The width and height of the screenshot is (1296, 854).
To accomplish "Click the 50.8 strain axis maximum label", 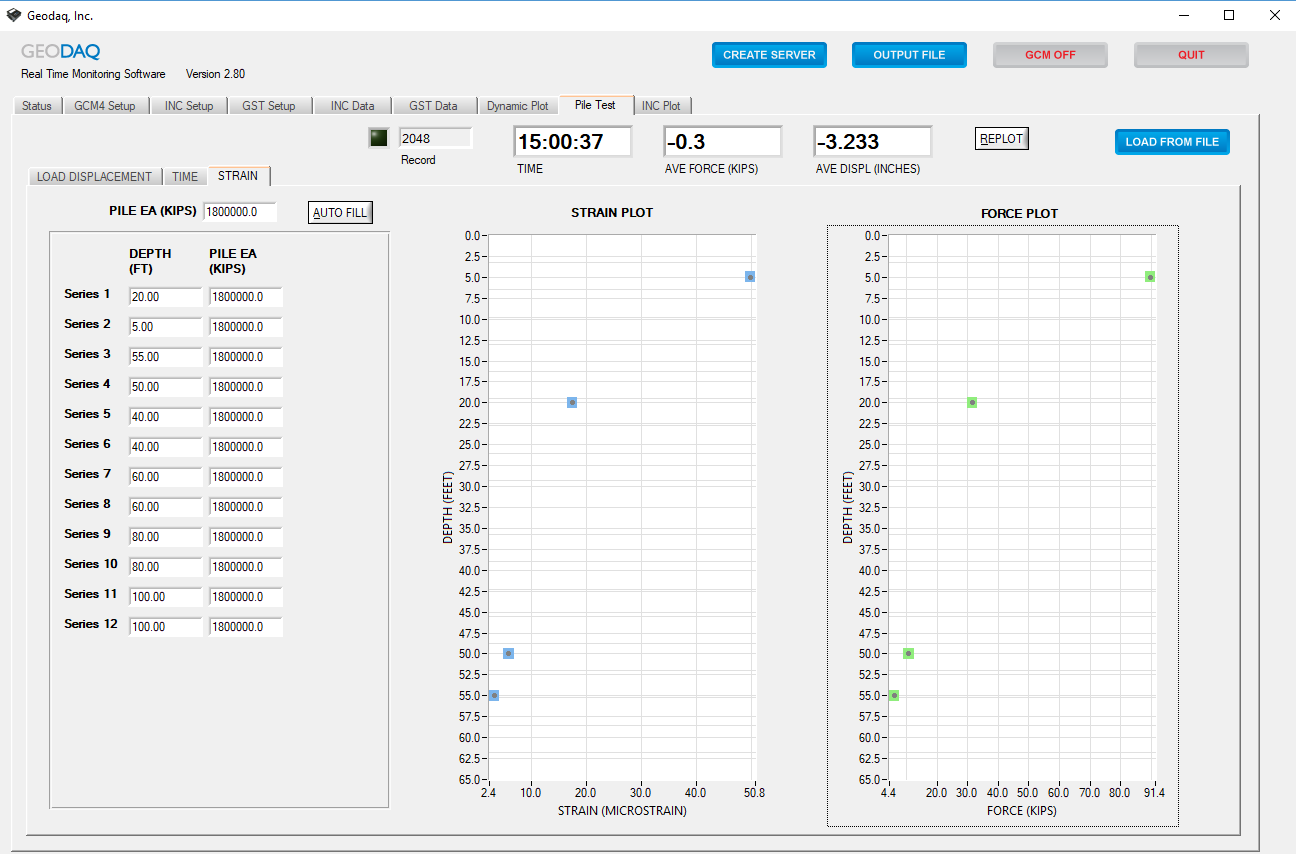I will (x=754, y=793).
